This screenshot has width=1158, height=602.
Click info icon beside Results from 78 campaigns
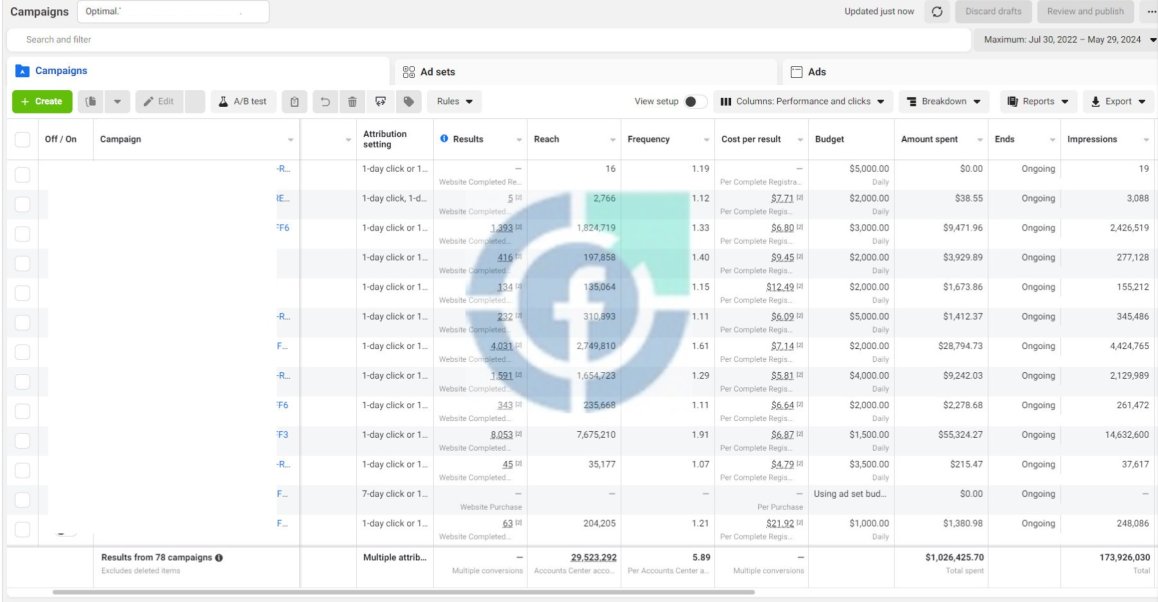219,558
